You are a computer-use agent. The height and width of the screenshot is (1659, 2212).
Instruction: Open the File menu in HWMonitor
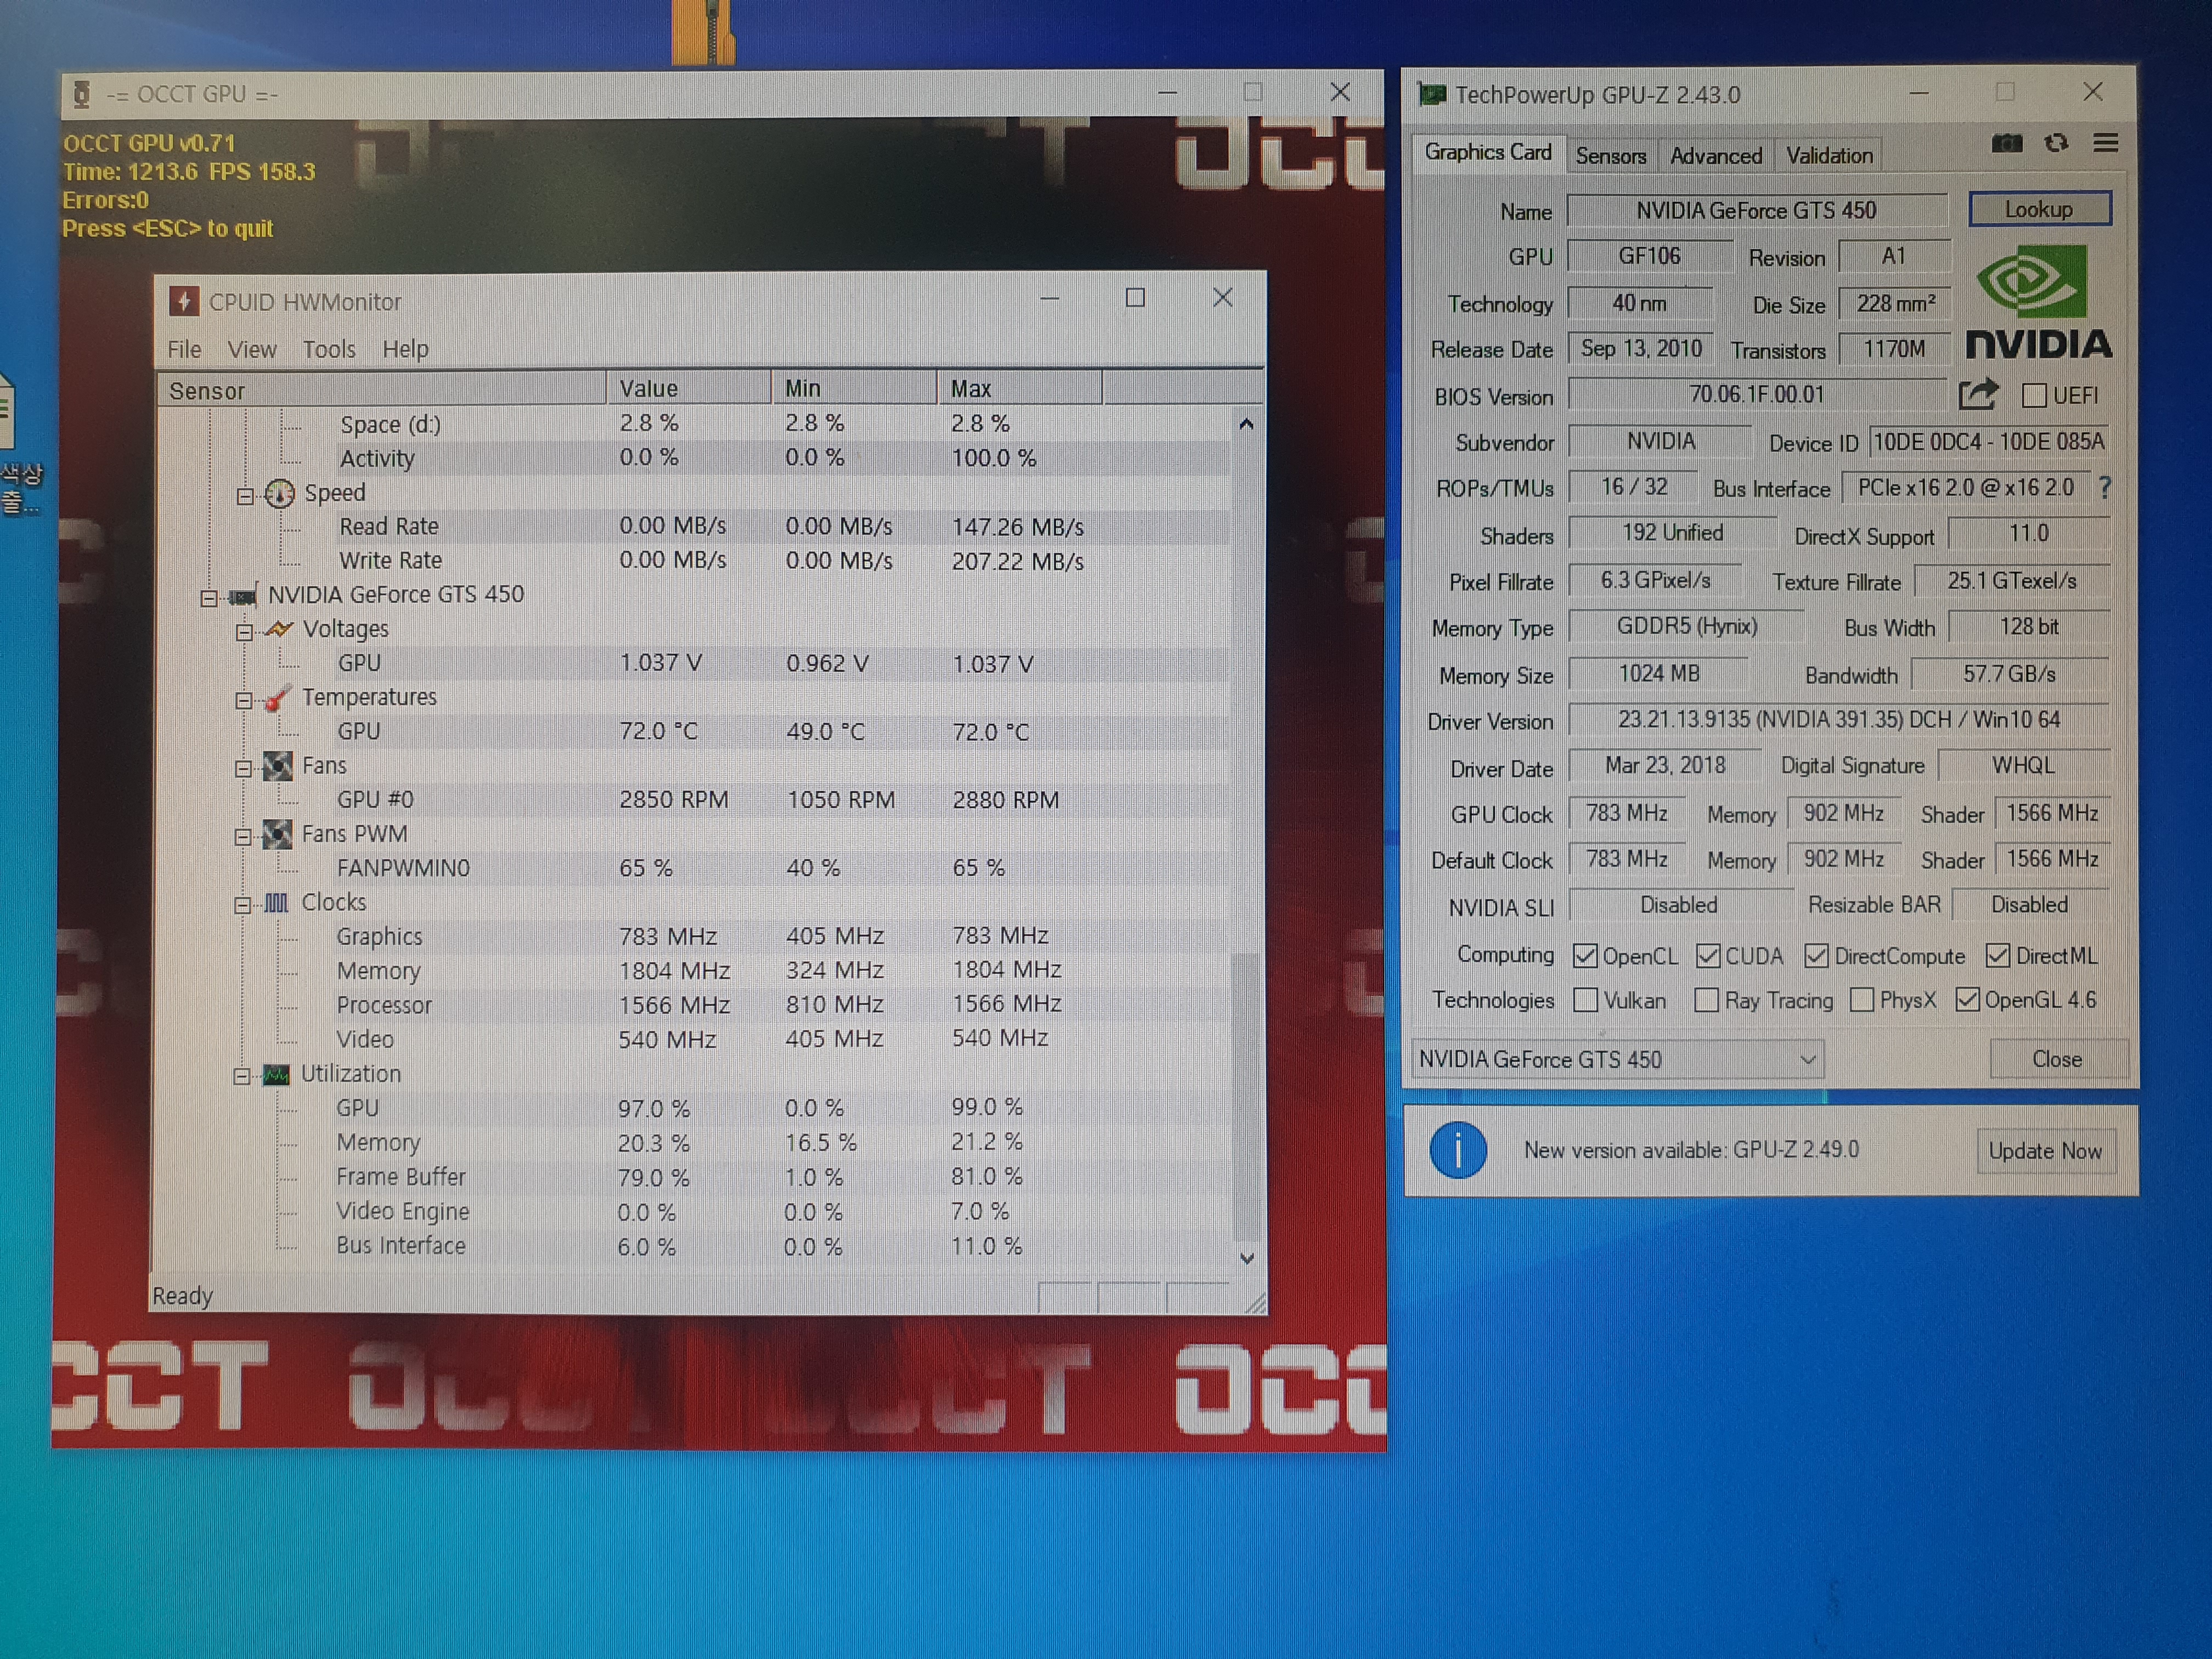[x=184, y=349]
